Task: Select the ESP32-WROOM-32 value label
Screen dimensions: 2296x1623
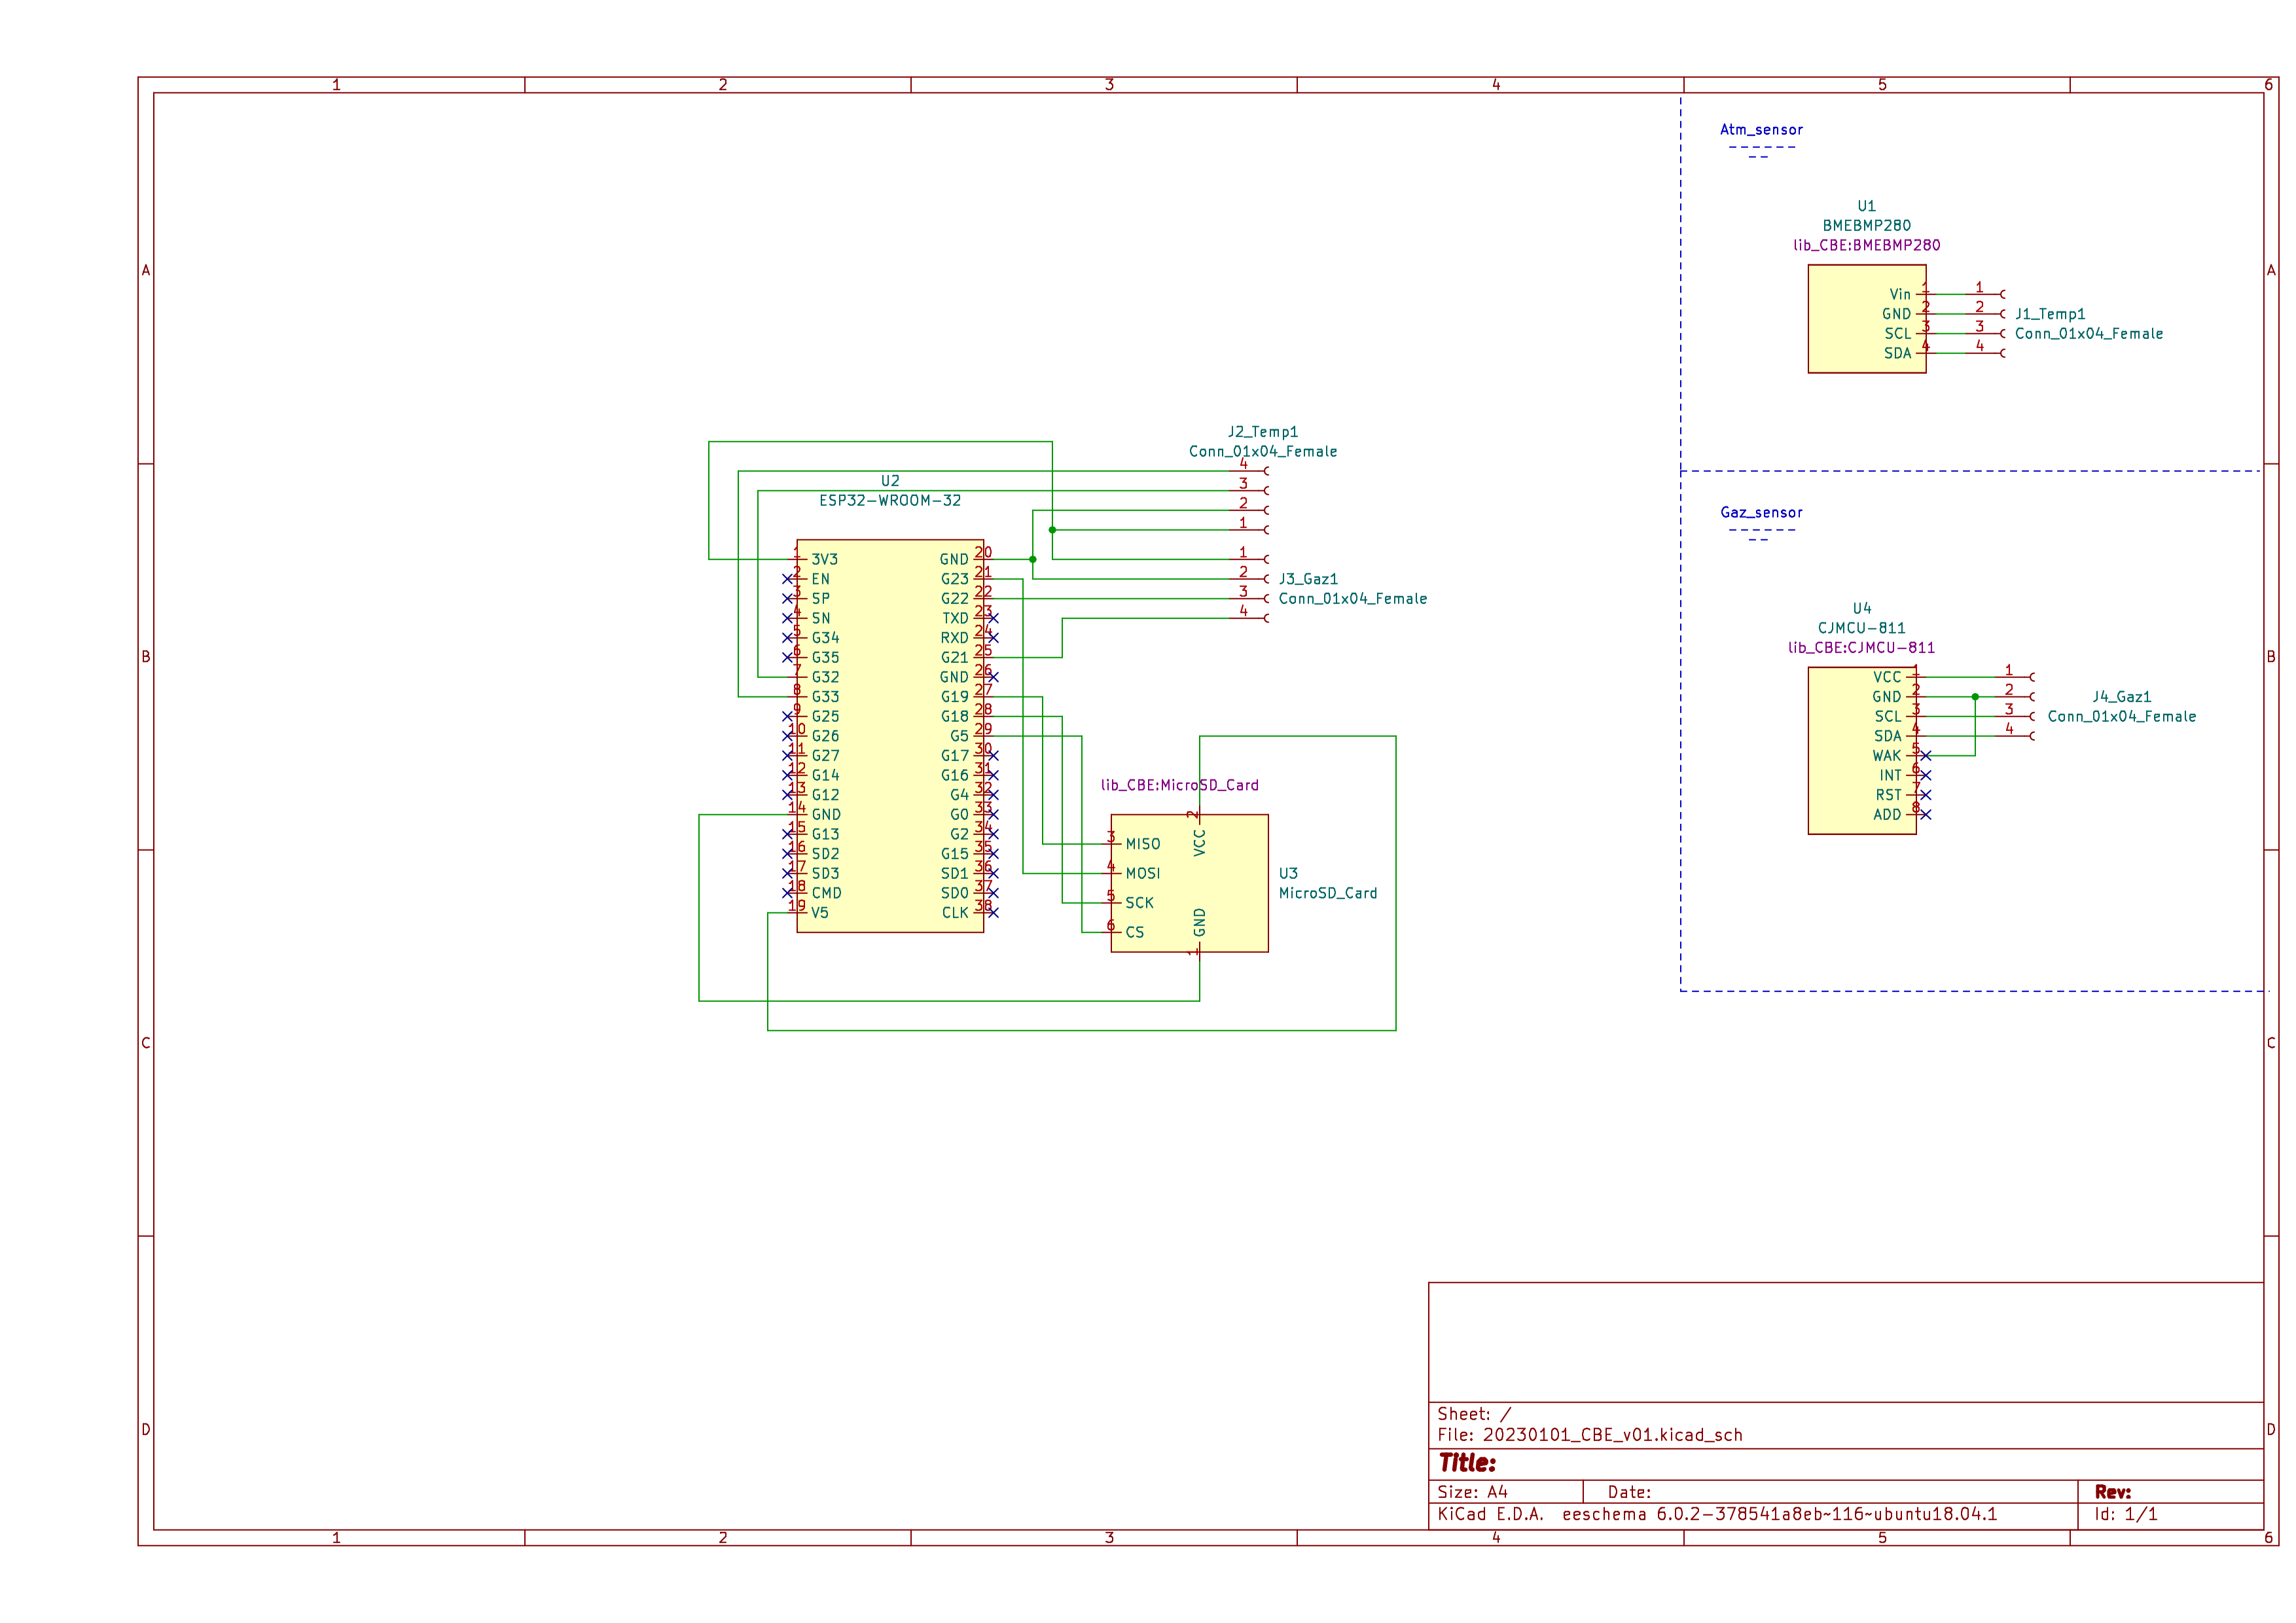Action: (889, 500)
